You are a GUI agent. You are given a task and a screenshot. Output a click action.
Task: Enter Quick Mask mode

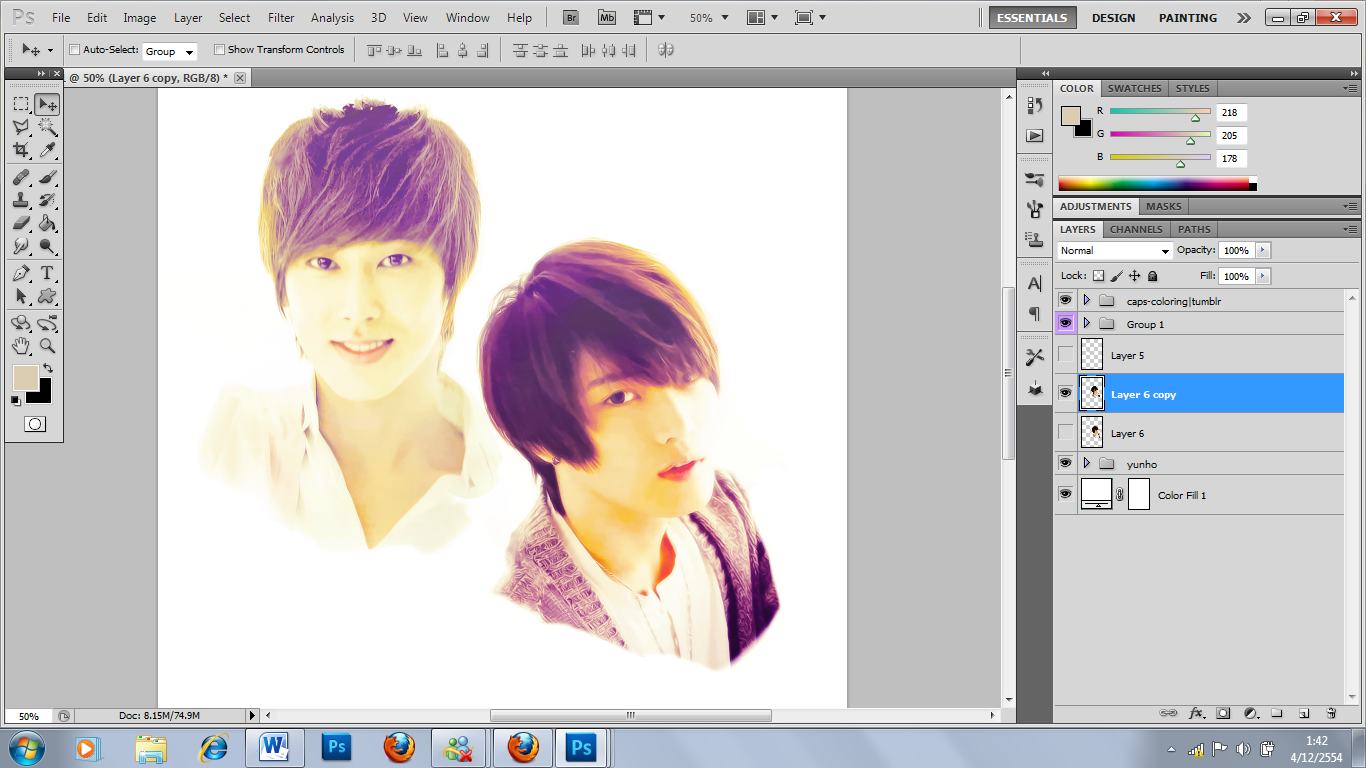(x=35, y=424)
